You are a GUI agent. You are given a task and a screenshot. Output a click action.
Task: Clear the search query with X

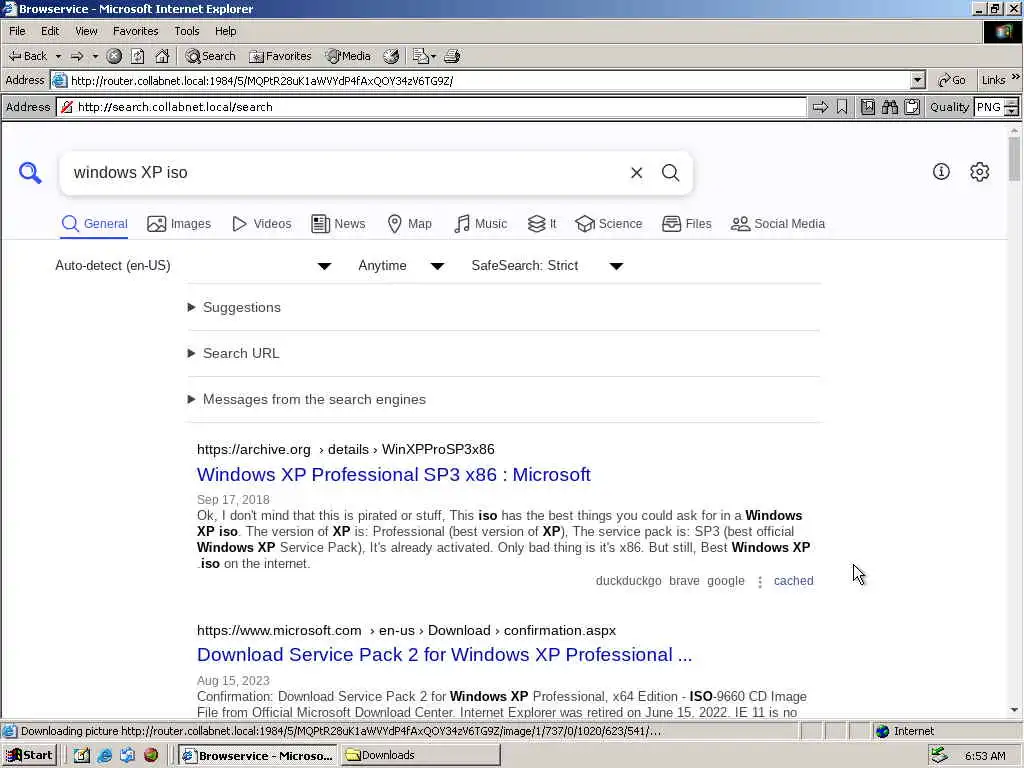coord(636,172)
